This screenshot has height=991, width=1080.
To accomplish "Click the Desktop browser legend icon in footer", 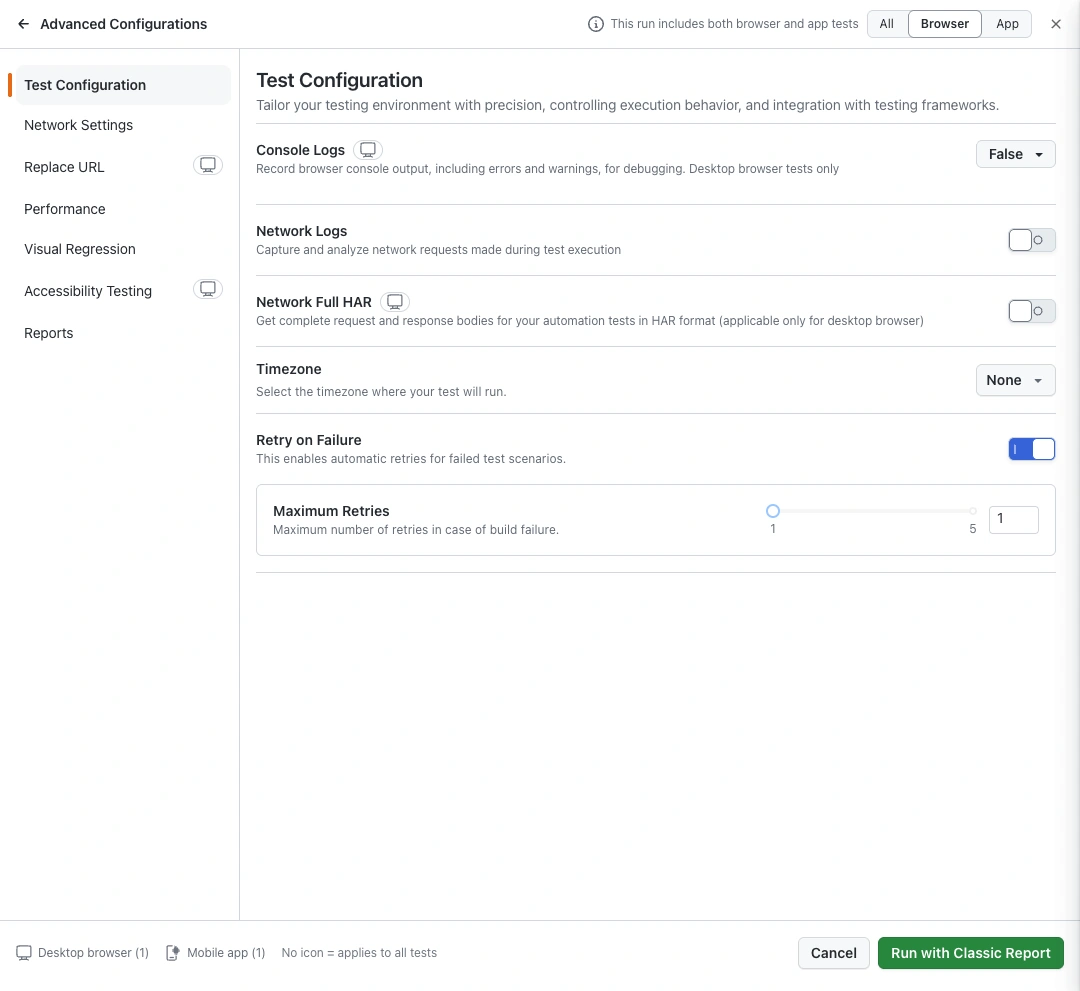I will coord(24,953).
